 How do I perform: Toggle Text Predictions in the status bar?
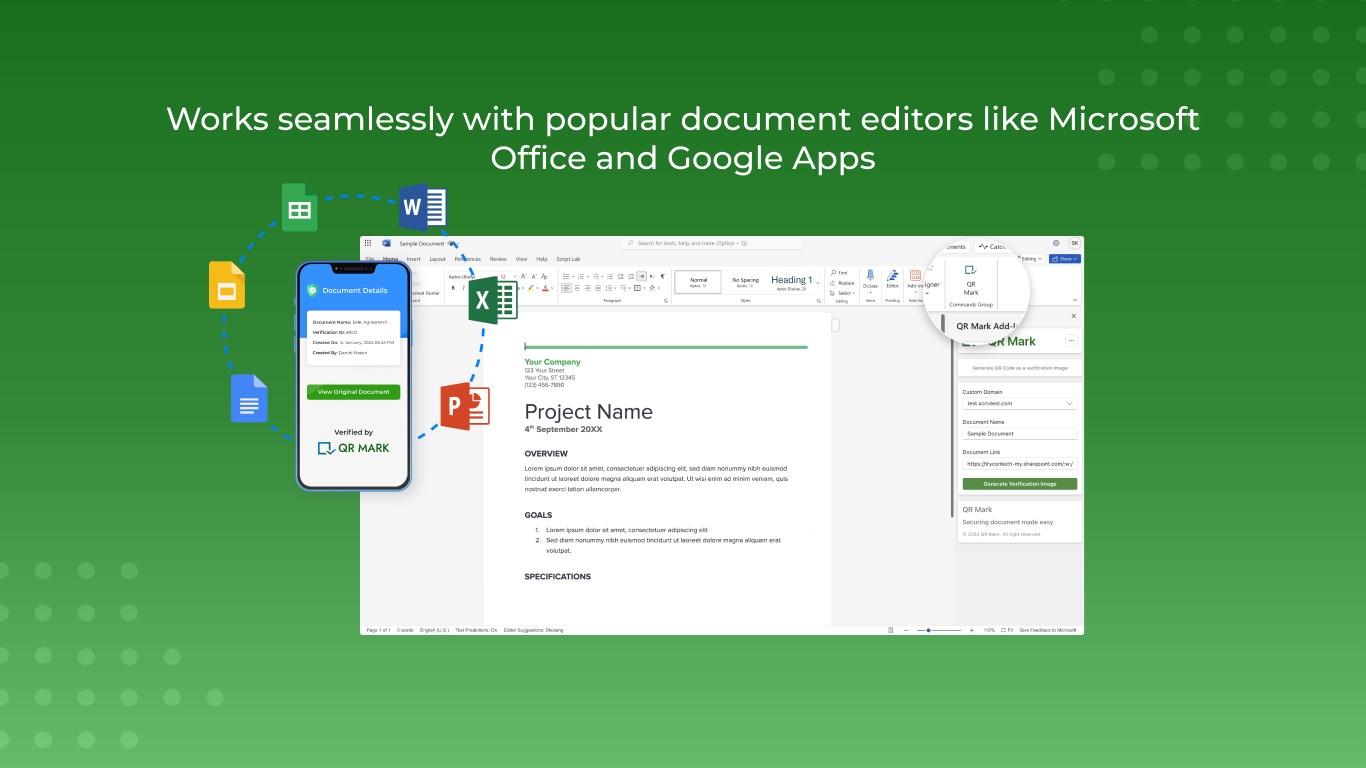476,630
